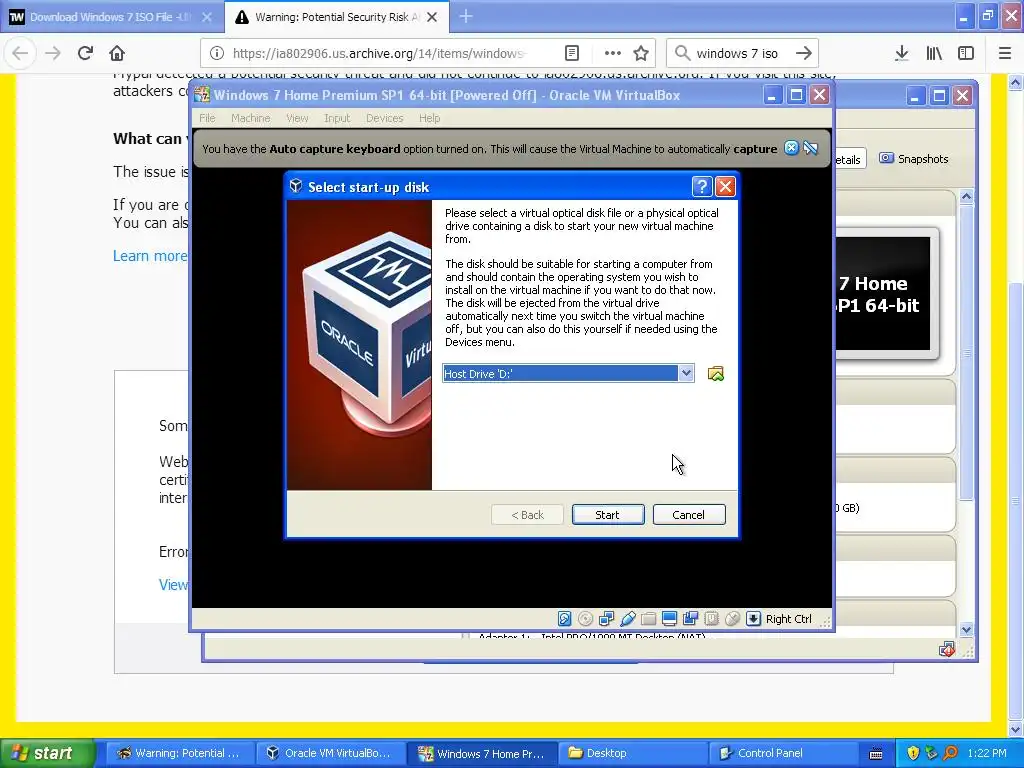Open the Host Drive 'D:' dropdown

point(686,374)
